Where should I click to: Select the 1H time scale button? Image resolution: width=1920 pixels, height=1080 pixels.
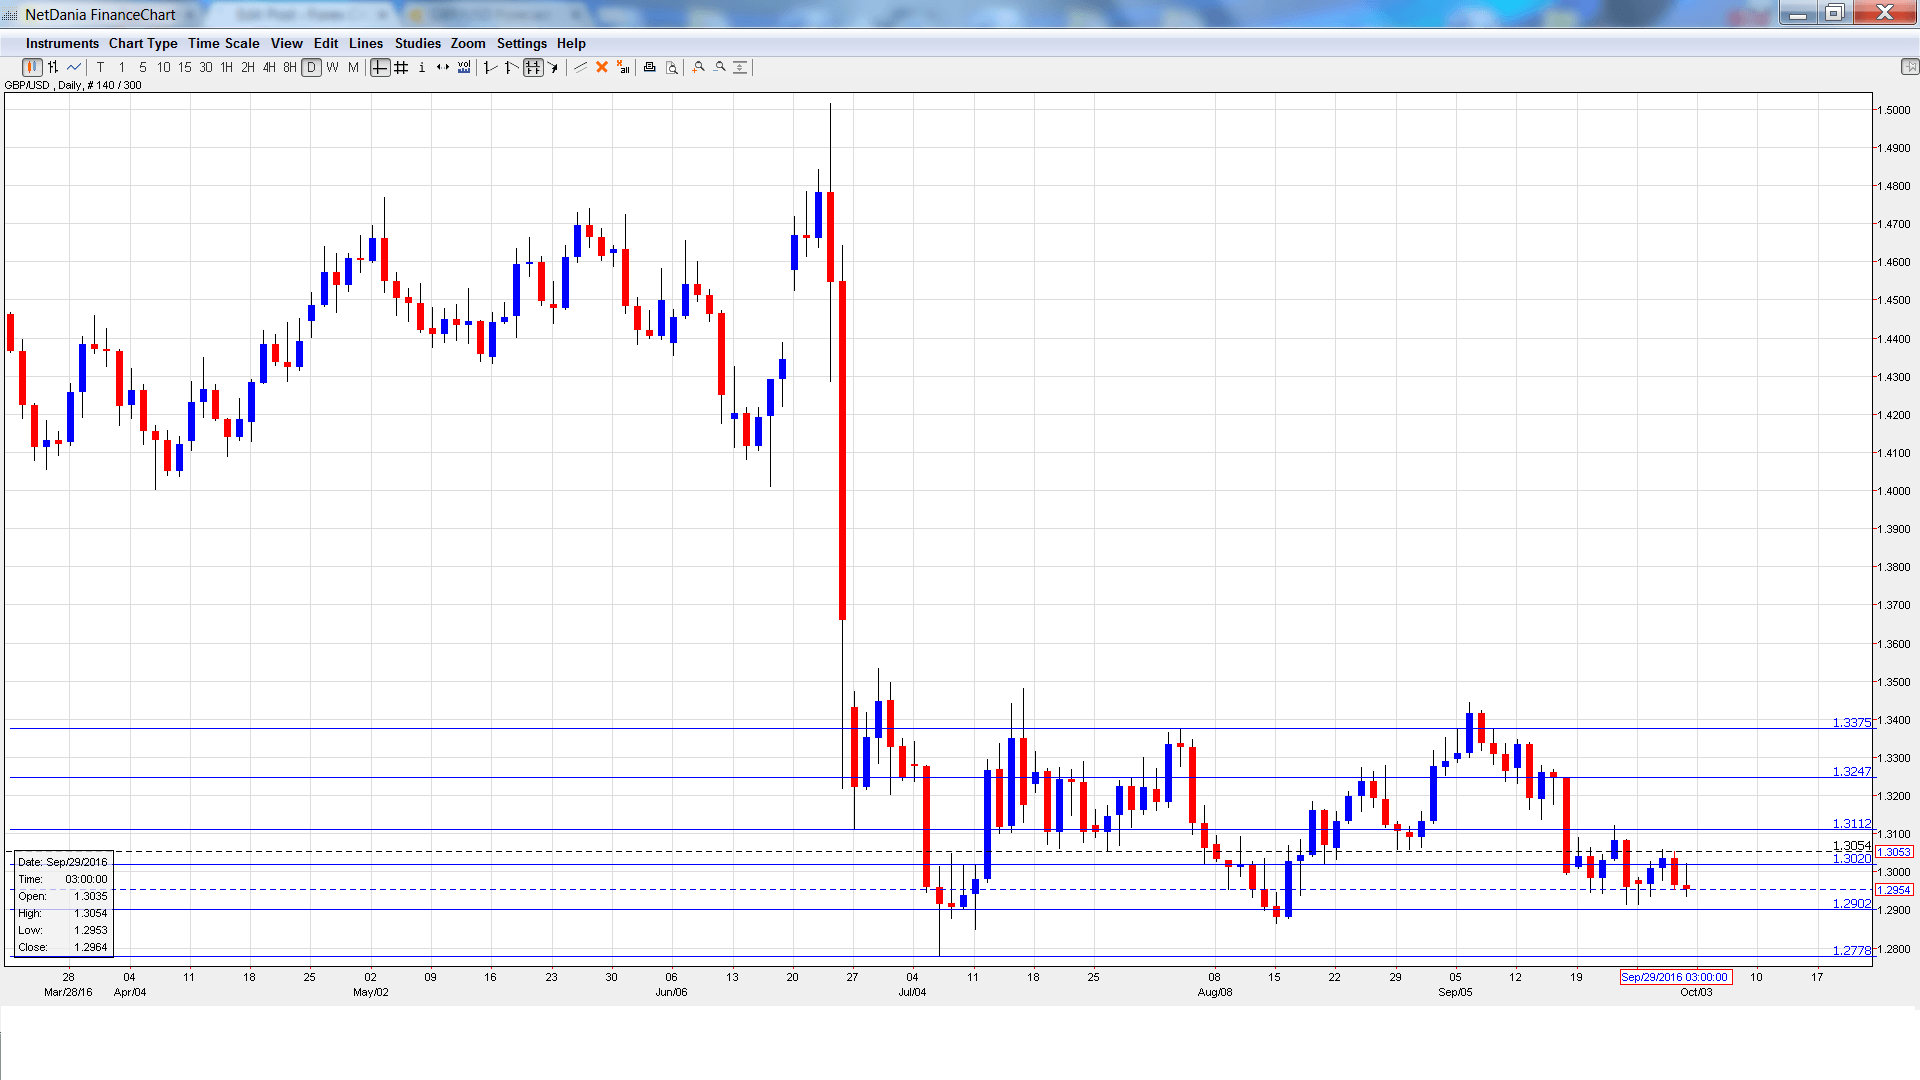click(x=227, y=68)
